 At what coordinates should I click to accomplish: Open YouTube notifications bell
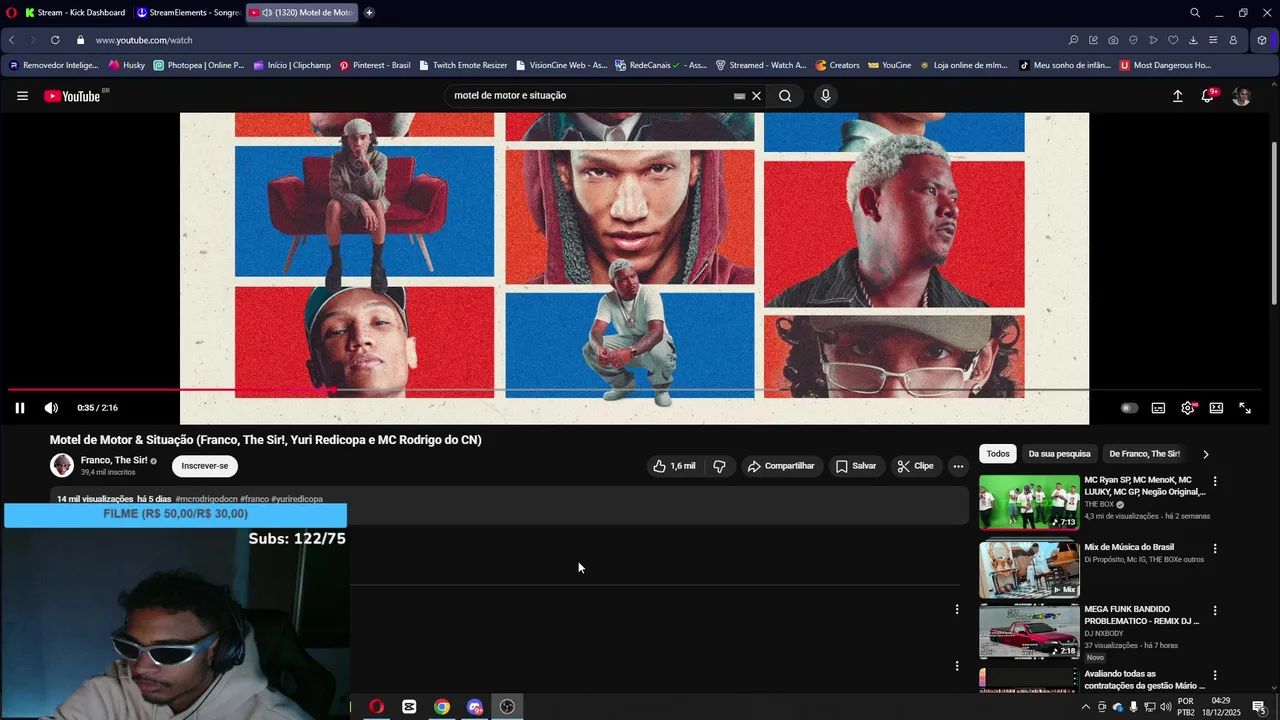pyautogui.click(x=1208, y=96)
